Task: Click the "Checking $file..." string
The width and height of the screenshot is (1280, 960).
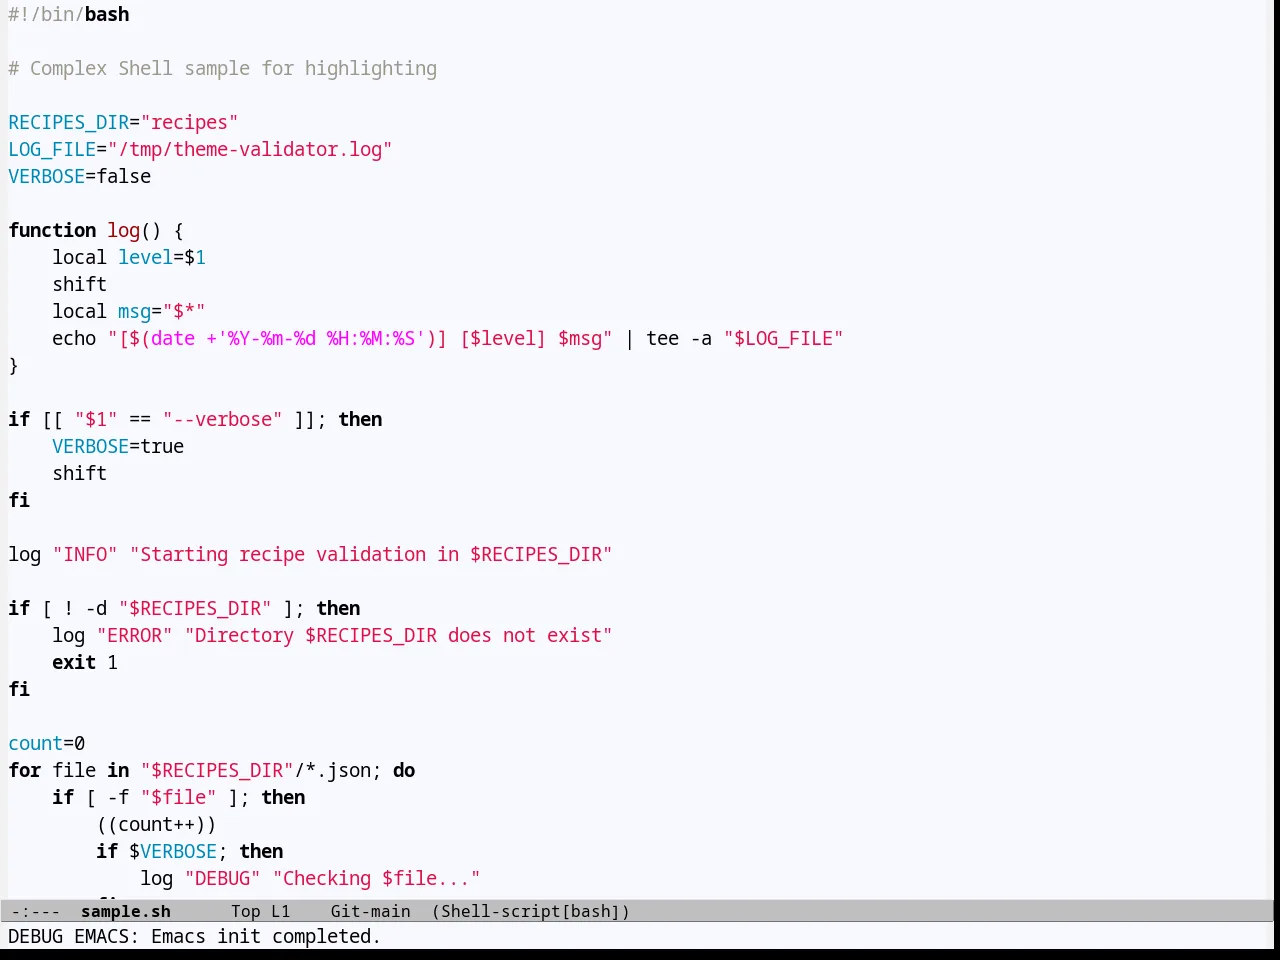Action: [x=377, y=878]
